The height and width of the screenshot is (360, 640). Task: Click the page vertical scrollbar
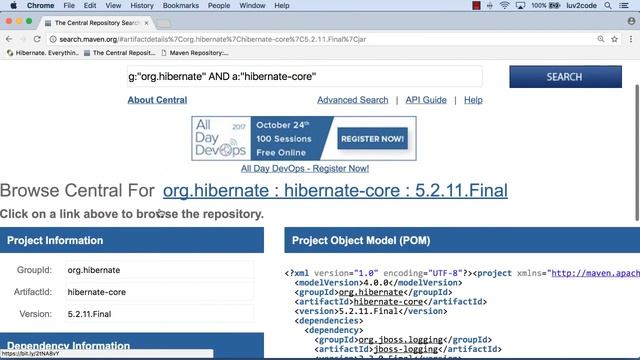637,153
